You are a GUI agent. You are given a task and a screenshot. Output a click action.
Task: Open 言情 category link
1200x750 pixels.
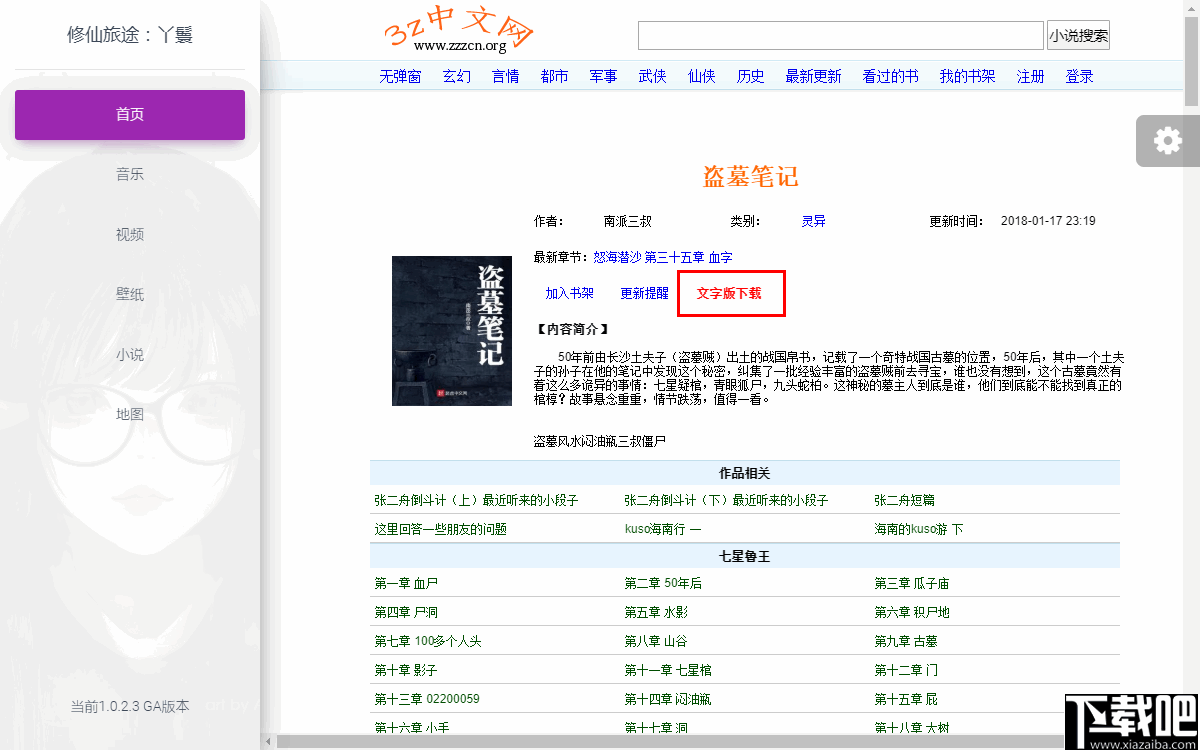click(x=506, y=76)
